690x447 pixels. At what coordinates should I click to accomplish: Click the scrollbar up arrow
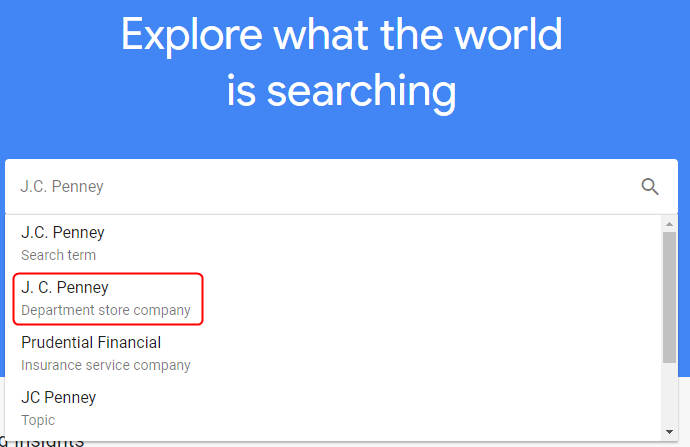(669, 224)
